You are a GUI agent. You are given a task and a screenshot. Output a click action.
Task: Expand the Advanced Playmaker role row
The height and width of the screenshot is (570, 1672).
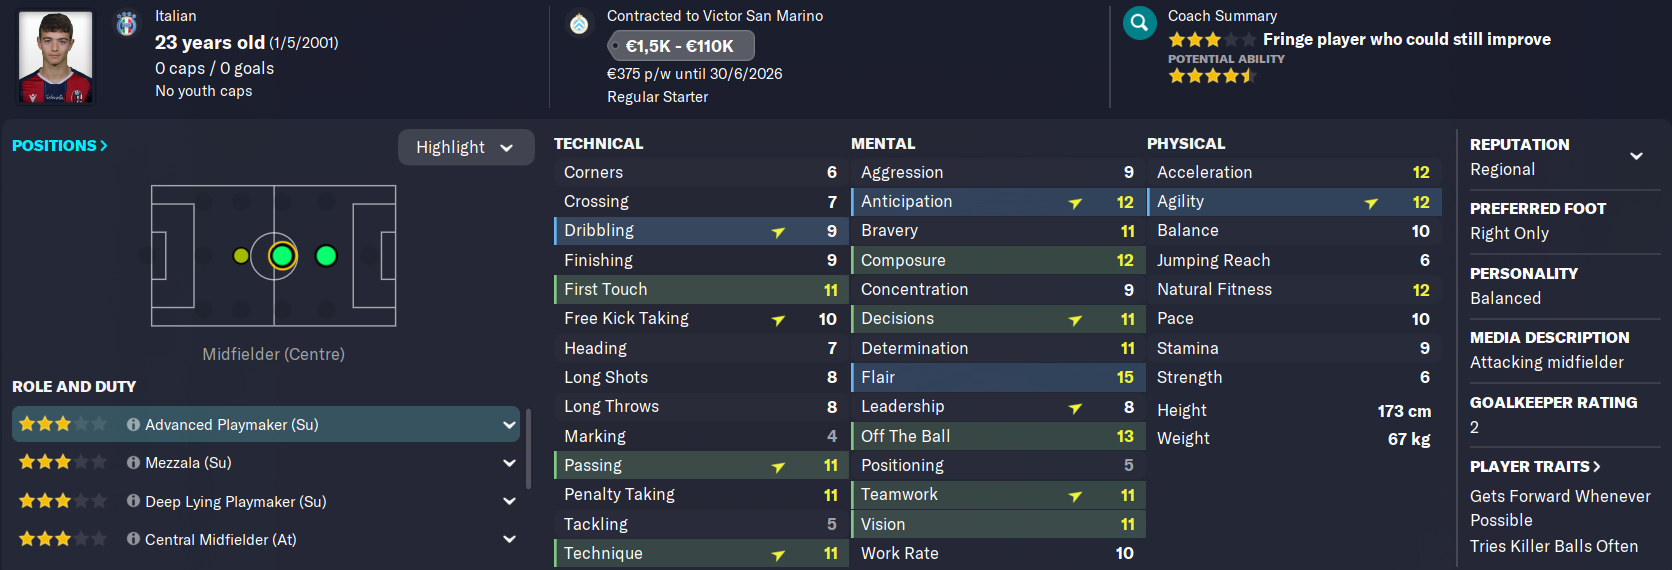click(509, 424)
